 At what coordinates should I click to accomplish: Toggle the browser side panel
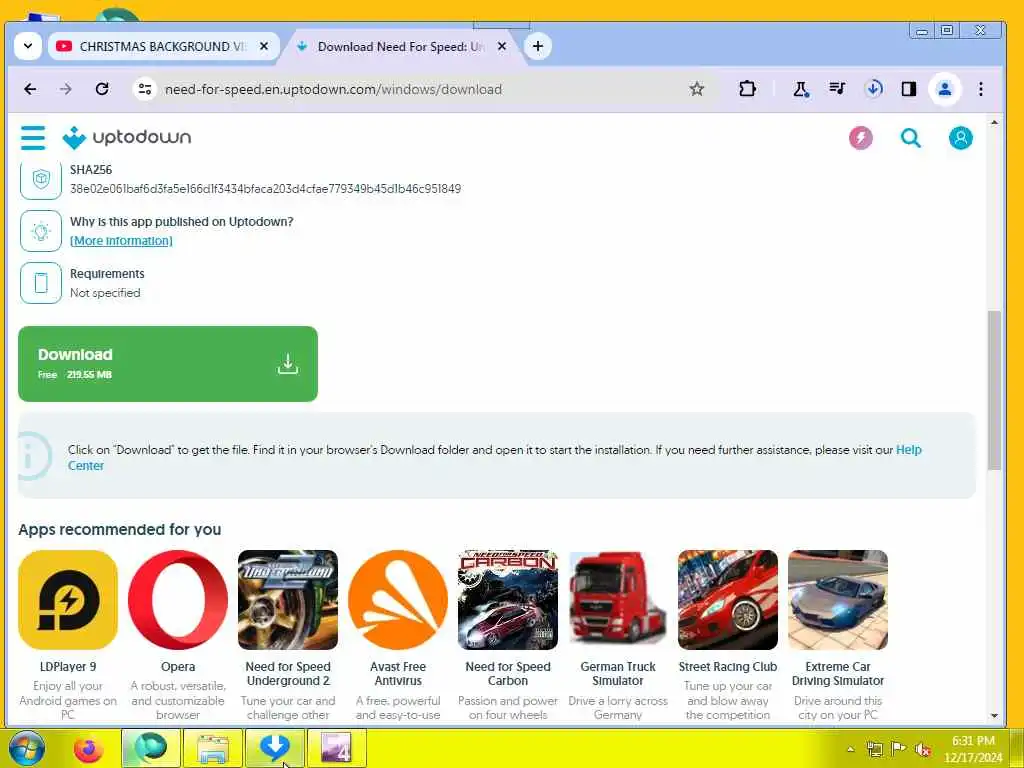[x=908, y=89]
